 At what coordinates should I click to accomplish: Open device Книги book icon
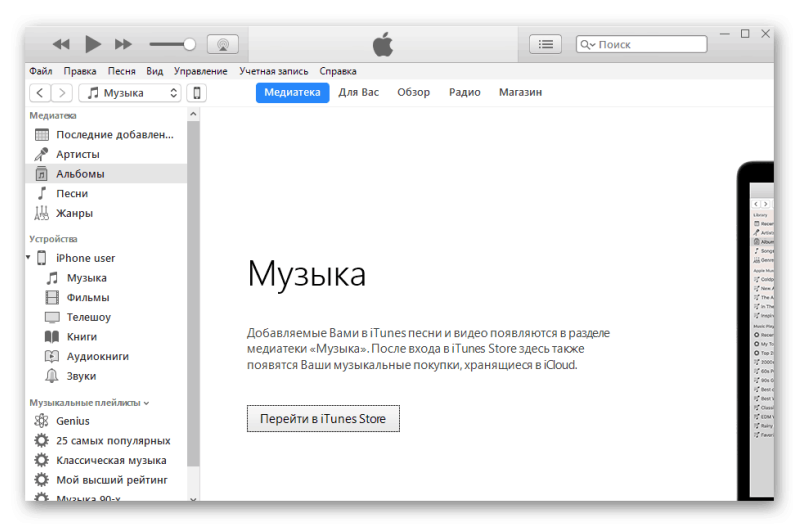click(x=52, y=337)
